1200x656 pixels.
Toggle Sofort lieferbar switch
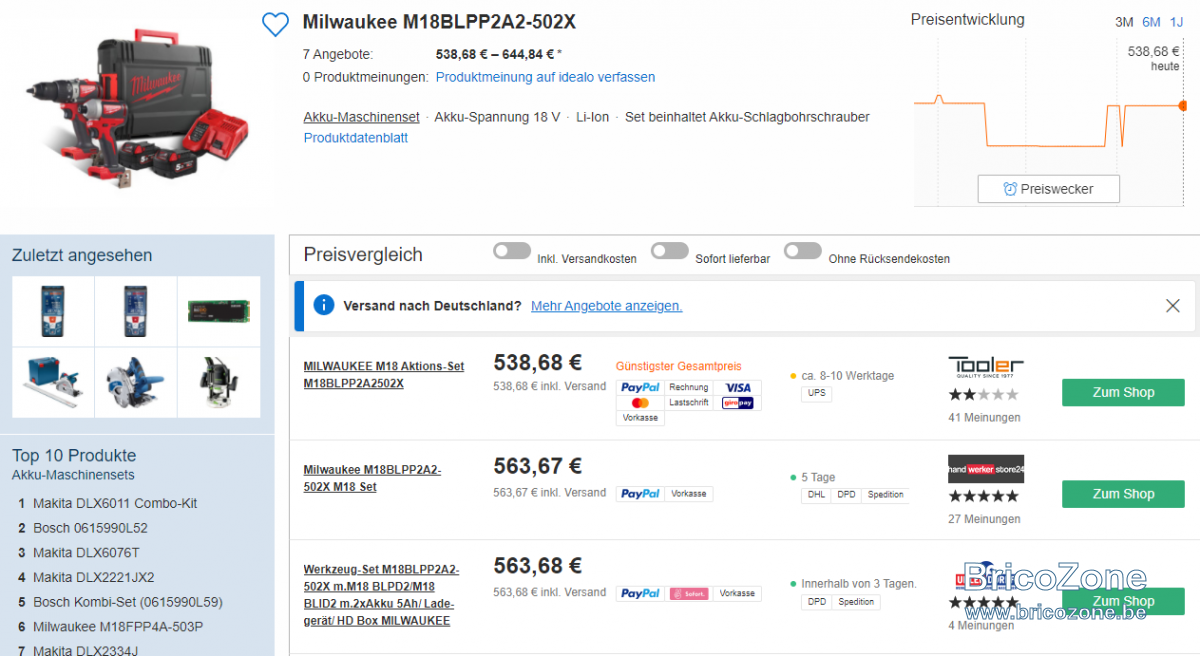[x=670, y=250]
